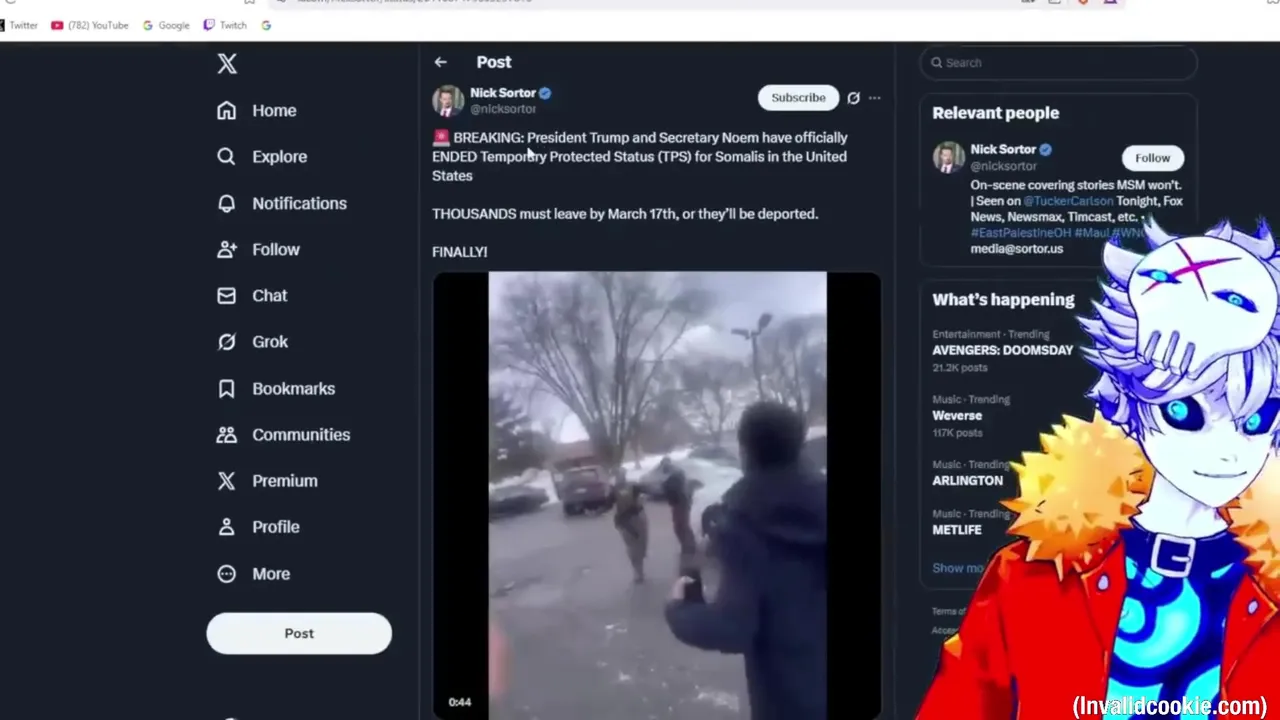Subscribe to Nick Sortor
This screenshot has height=720, width=1280.
click(x=798, y=98)
